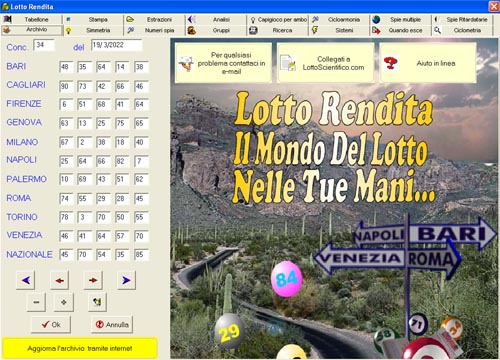Viewport: 500px width, 360px height.
Task: Open Ciclometria with magnifier icon
Action: coord(462,30)
